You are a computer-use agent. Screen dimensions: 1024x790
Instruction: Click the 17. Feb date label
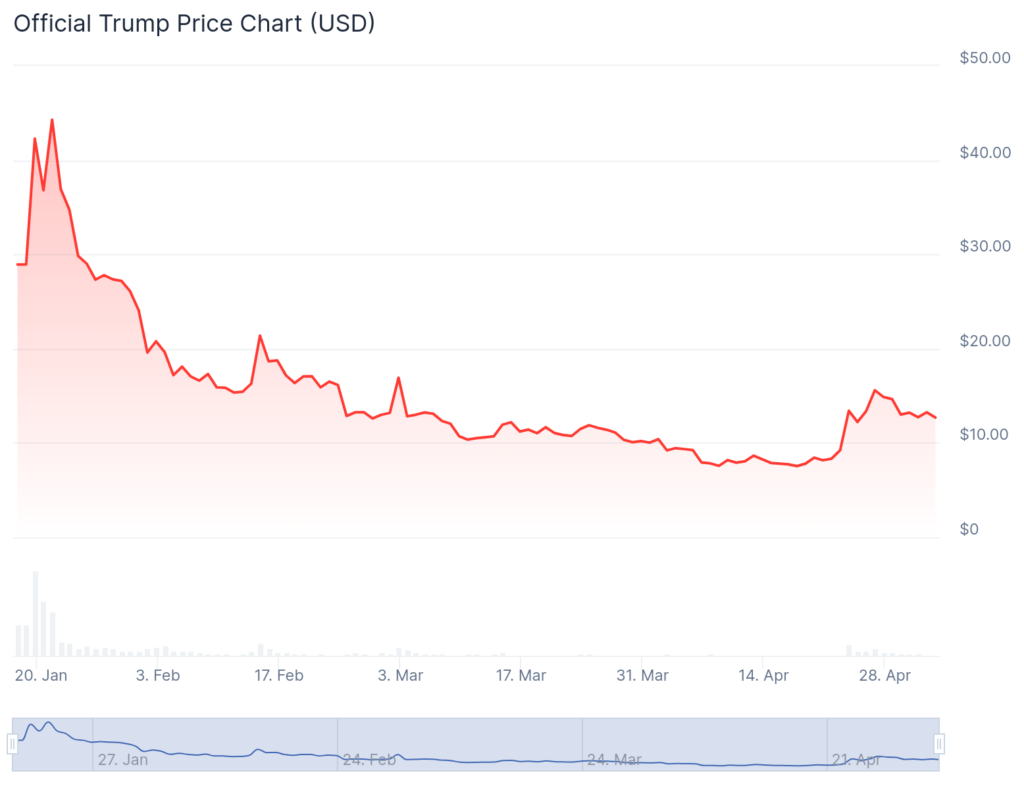click(279, 675)
